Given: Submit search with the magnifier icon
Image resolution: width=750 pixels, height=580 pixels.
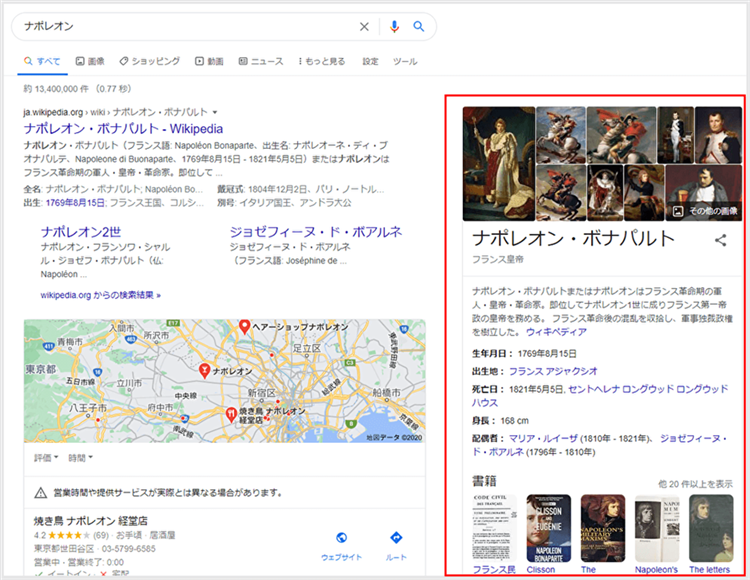Looking at the screenshot, I should (419, 27).
